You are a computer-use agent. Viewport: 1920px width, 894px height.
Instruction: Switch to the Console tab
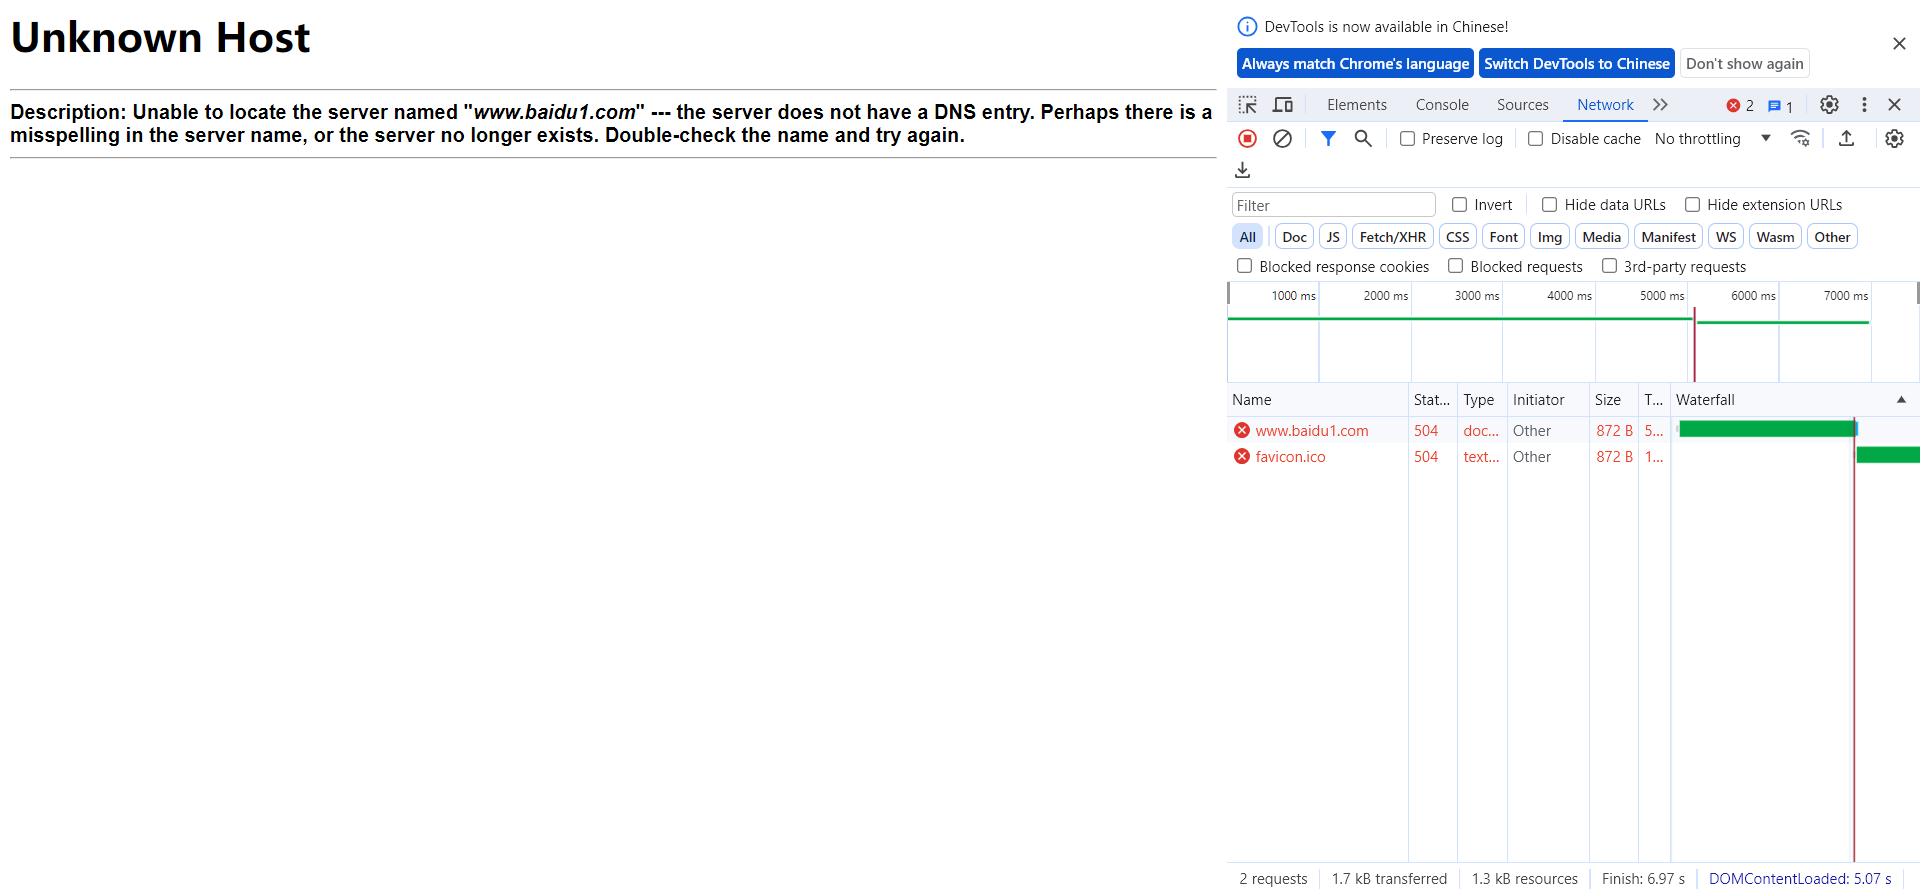point(1442,105)
